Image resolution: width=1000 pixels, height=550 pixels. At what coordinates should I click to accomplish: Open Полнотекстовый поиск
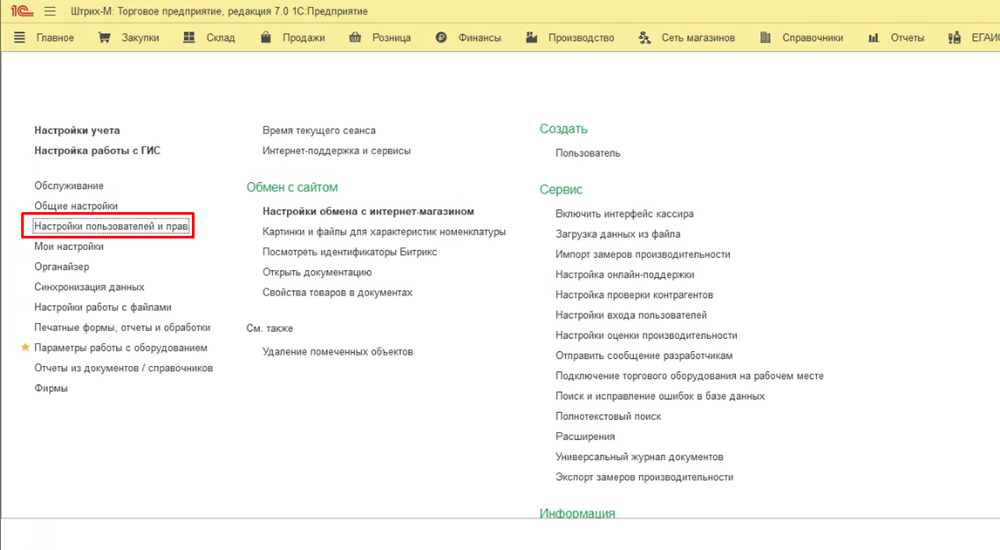tap(608, 416)
